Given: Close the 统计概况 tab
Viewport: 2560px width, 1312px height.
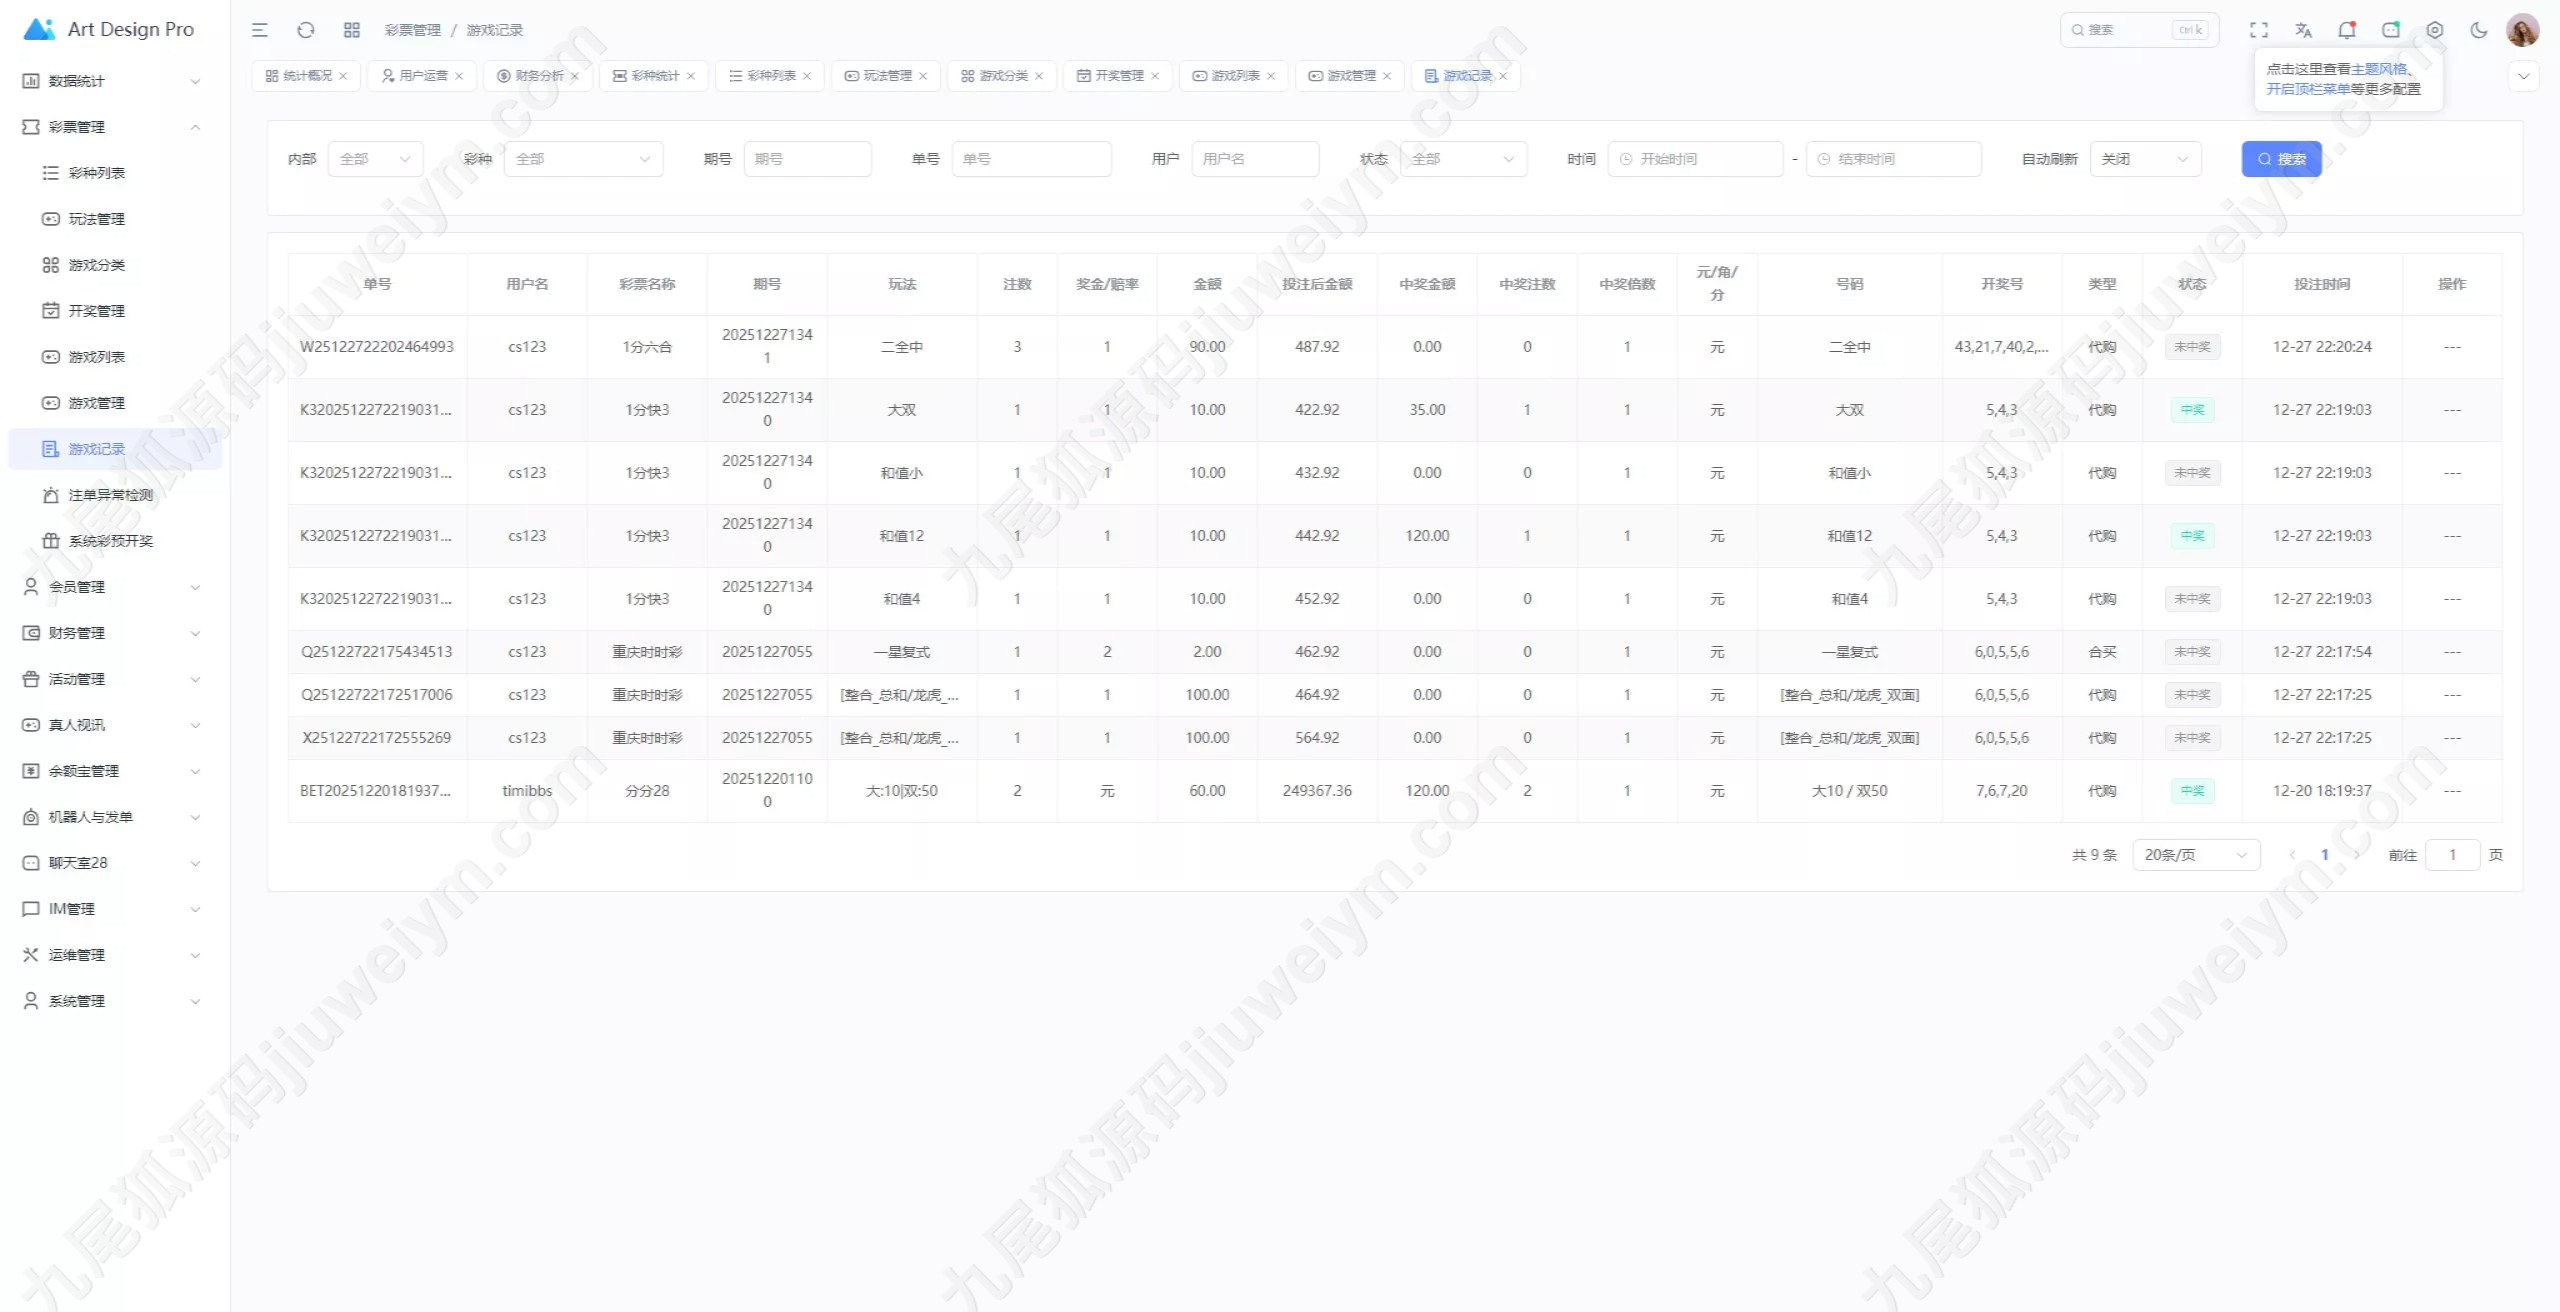Looking at the screenshot, I should [x=343, y=76].
